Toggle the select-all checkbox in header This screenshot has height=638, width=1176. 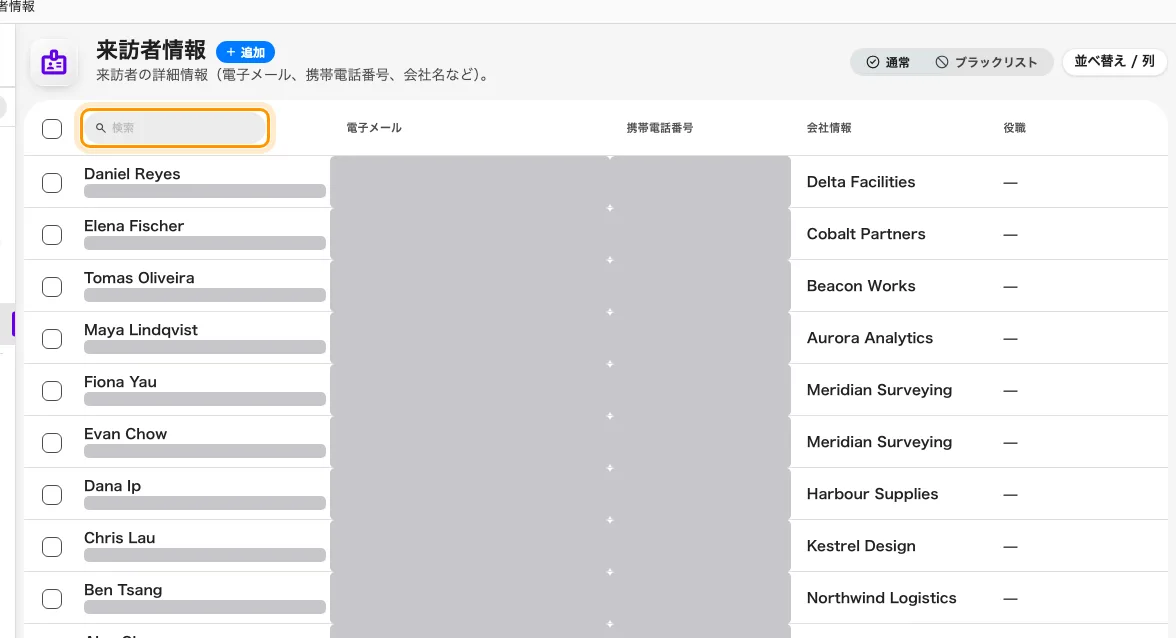click(x=52, y=129)
